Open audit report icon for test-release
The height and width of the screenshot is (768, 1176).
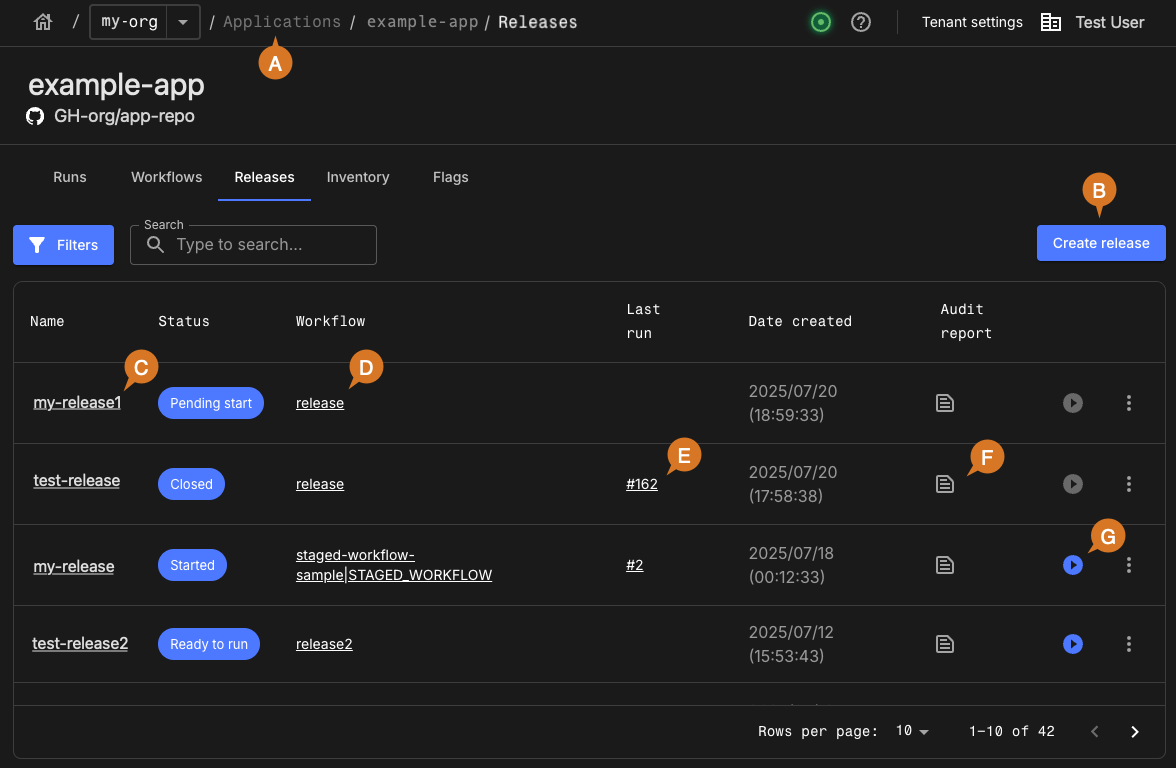point(945,484)
